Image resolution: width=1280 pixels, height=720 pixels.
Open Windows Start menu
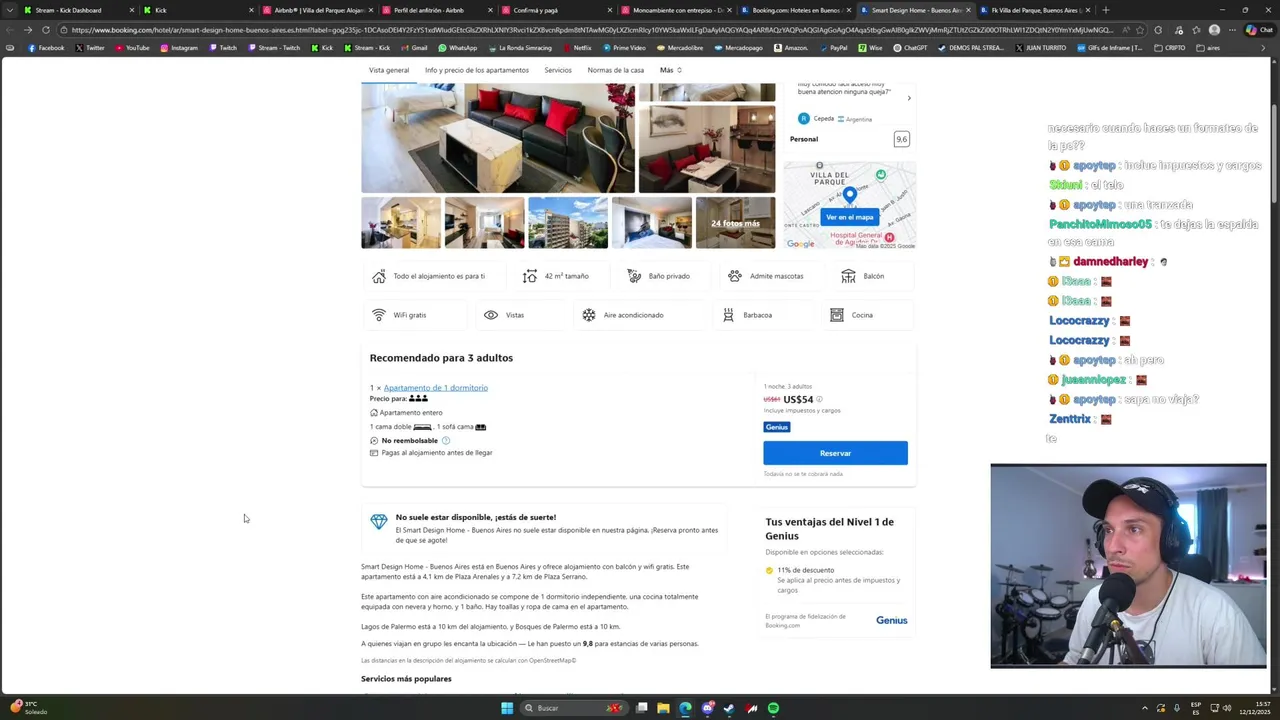(x=507, y=708)
